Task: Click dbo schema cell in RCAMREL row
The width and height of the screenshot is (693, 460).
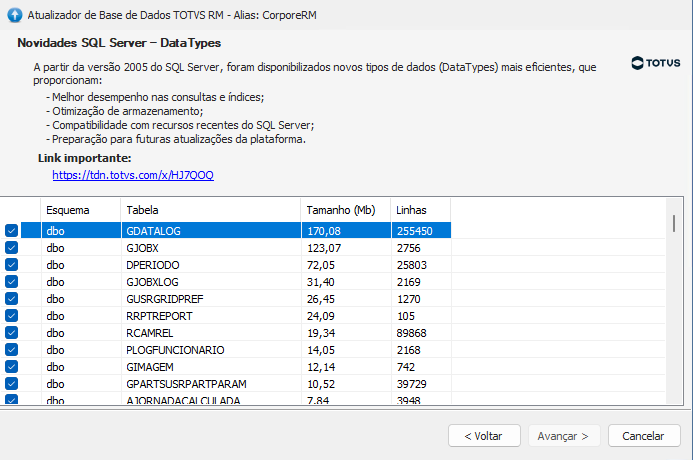Action: tap(81, 333)
